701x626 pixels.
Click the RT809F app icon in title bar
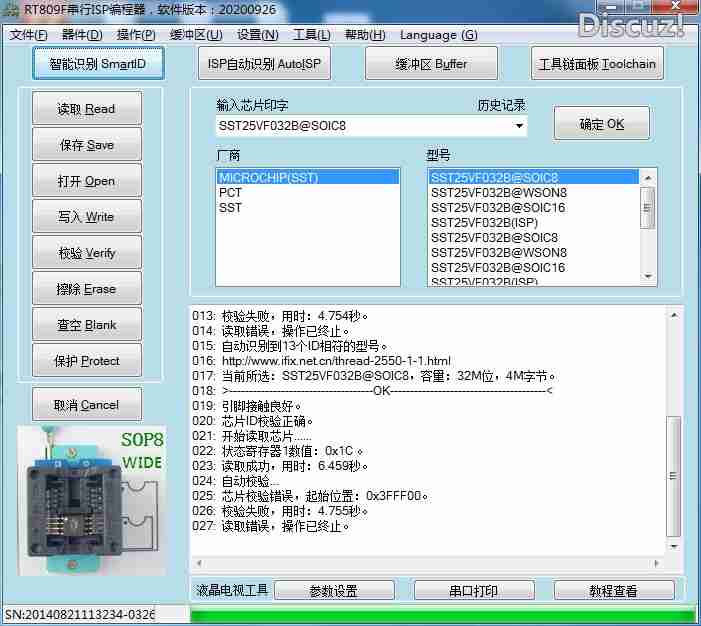click(x=11, y=11)
